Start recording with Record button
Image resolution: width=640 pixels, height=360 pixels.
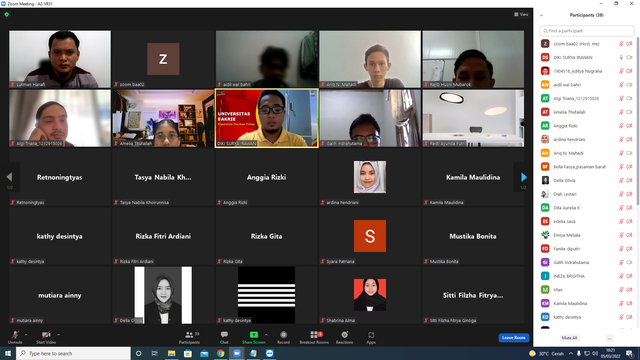tap(283, 337)
